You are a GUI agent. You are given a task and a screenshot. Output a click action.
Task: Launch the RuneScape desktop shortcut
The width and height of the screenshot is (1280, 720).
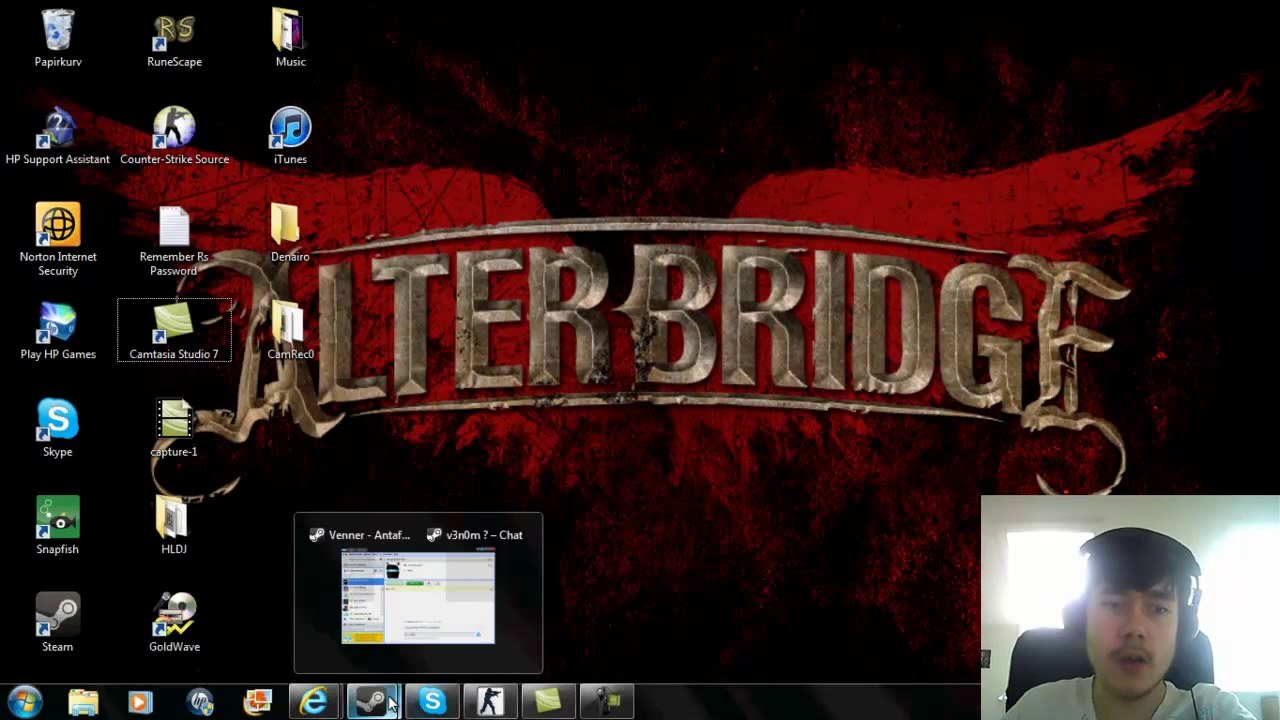(174, 32)
